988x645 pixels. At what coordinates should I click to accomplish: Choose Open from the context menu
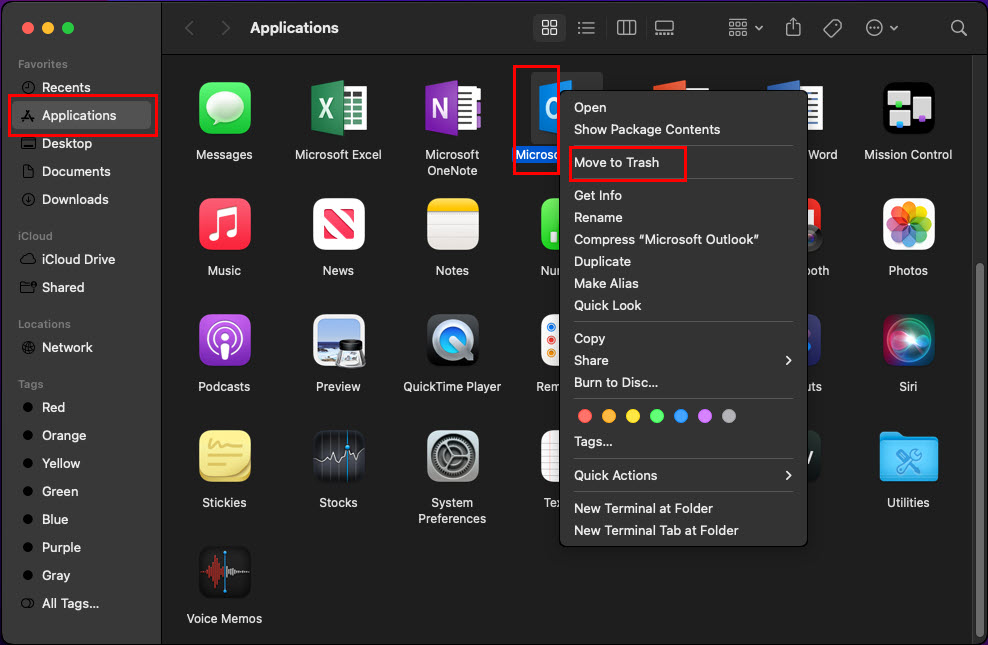tap(682, 108)
